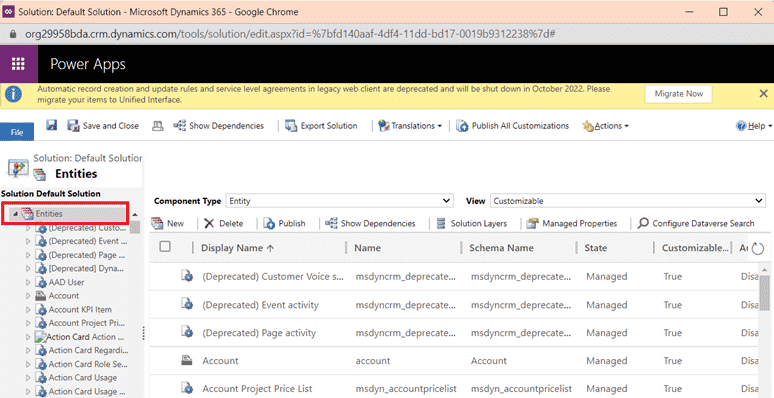Click the Account tree node icon

[x=41, y=296]
